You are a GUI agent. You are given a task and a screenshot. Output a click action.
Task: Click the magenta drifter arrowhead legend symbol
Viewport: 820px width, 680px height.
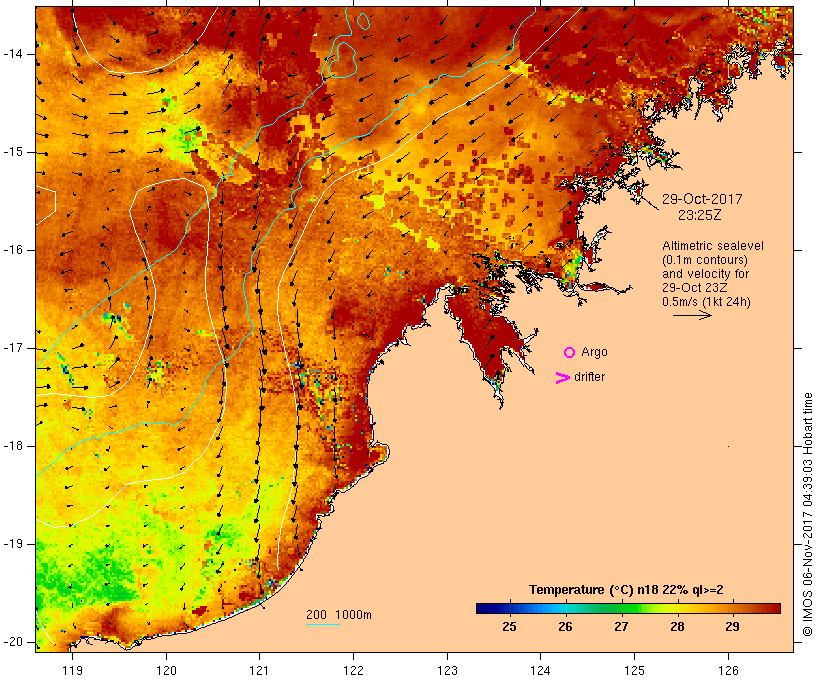coord(562,378)
